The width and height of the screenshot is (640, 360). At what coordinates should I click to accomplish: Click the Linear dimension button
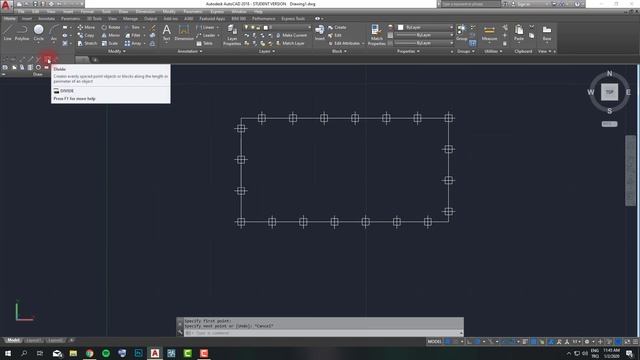(205, 27)
